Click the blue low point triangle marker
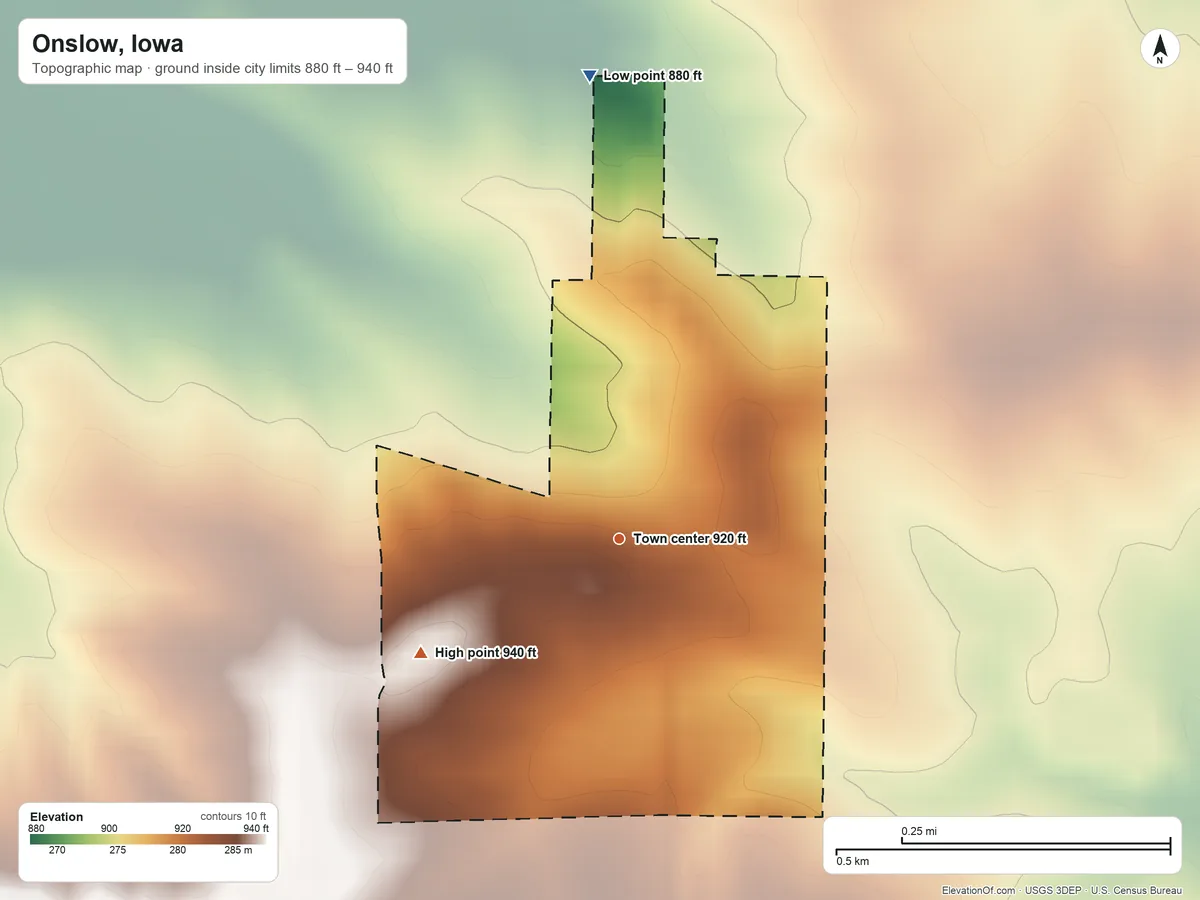The height and width of the screenshot is (900, 1200). click(589, 76)
